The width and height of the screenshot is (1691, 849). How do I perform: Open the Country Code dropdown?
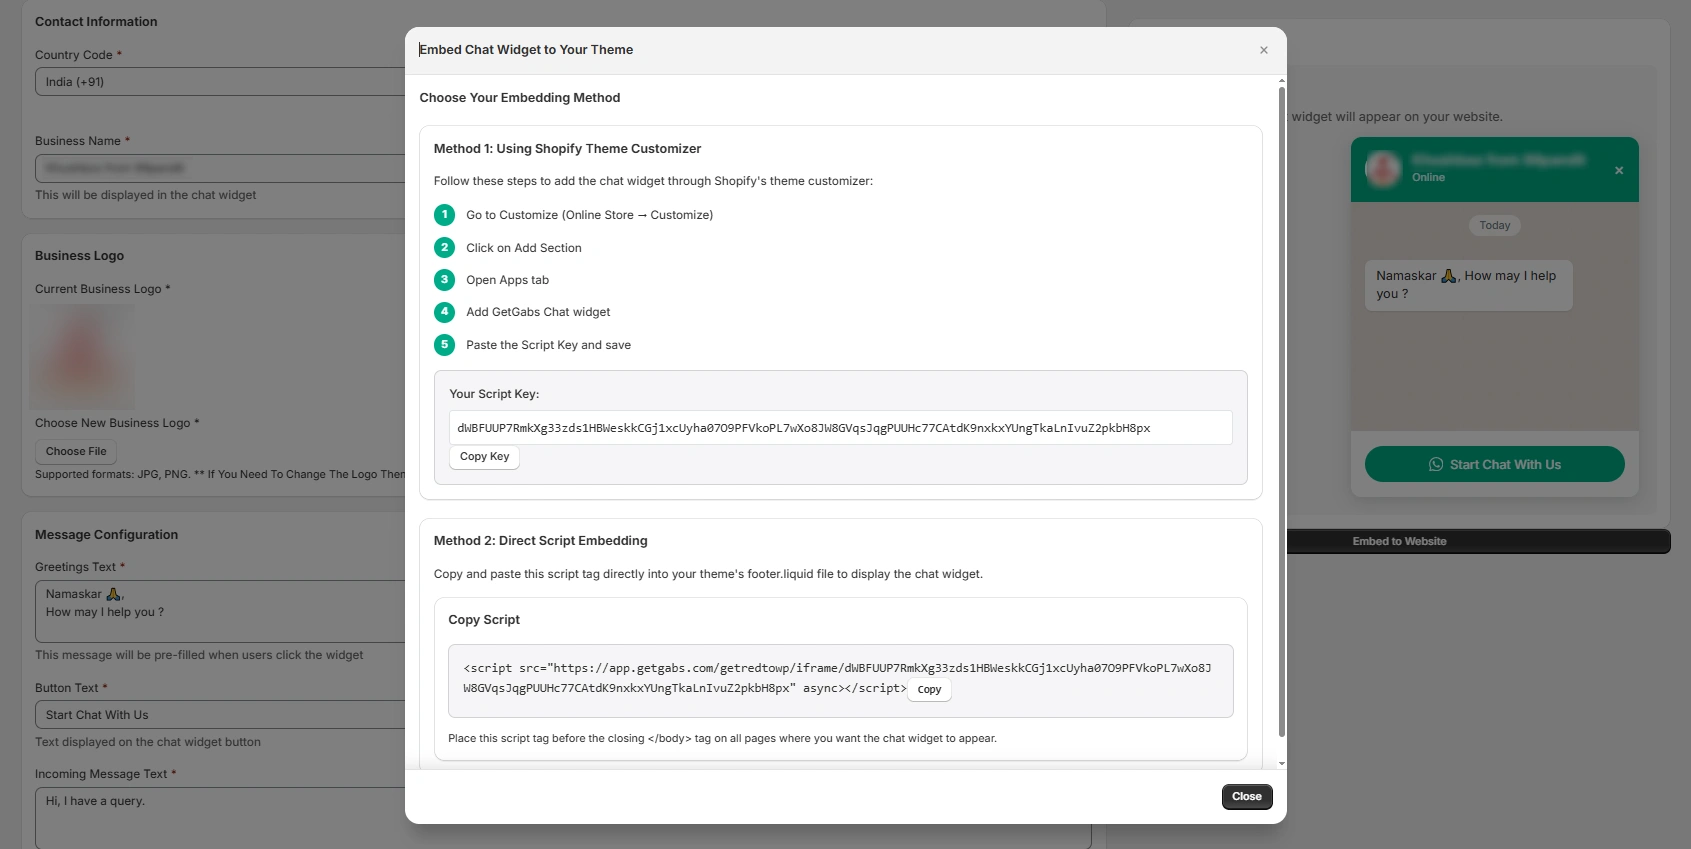pos(220,82)
